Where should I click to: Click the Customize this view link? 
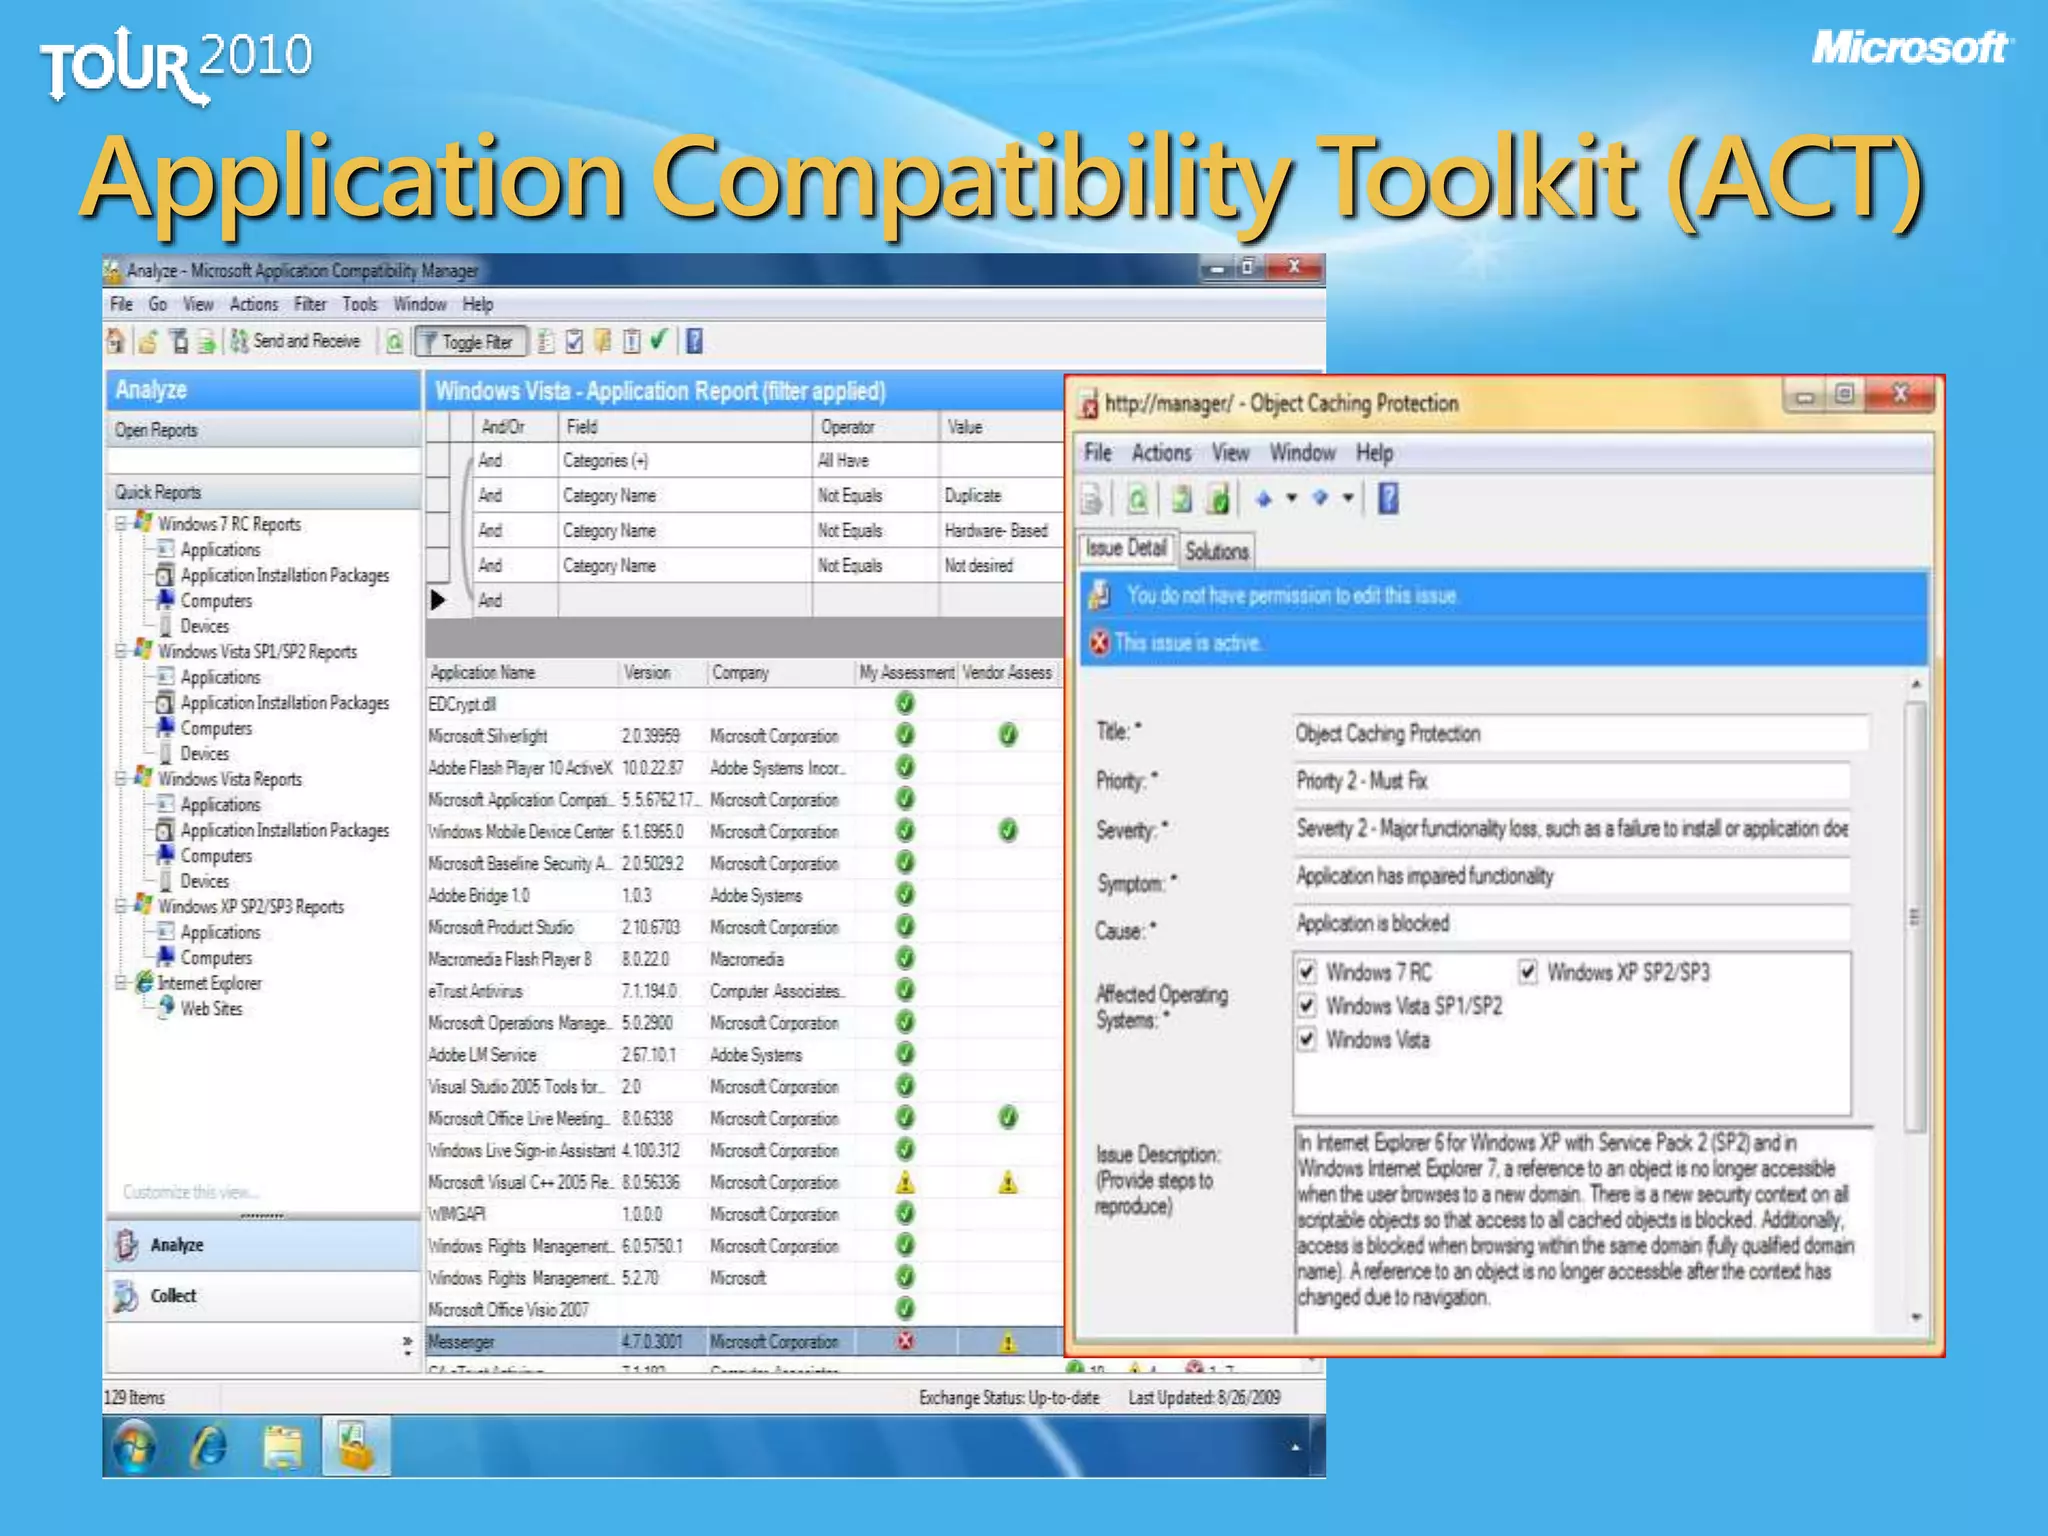point(191,1192)
